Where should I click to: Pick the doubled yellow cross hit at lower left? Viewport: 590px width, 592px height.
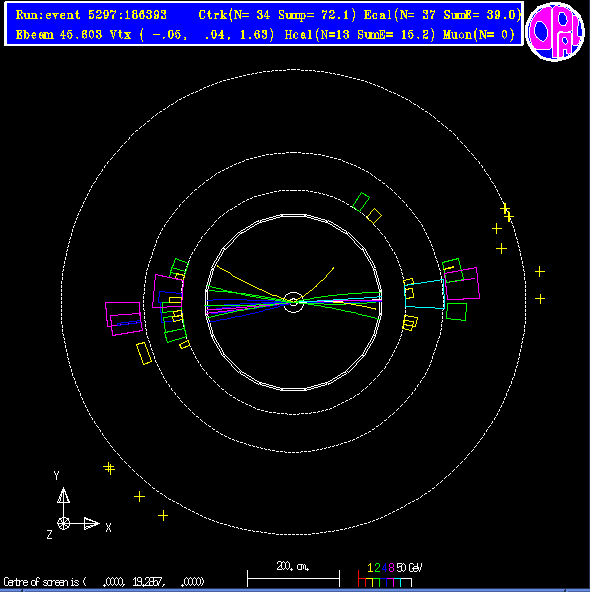click(x=109, y=468)
